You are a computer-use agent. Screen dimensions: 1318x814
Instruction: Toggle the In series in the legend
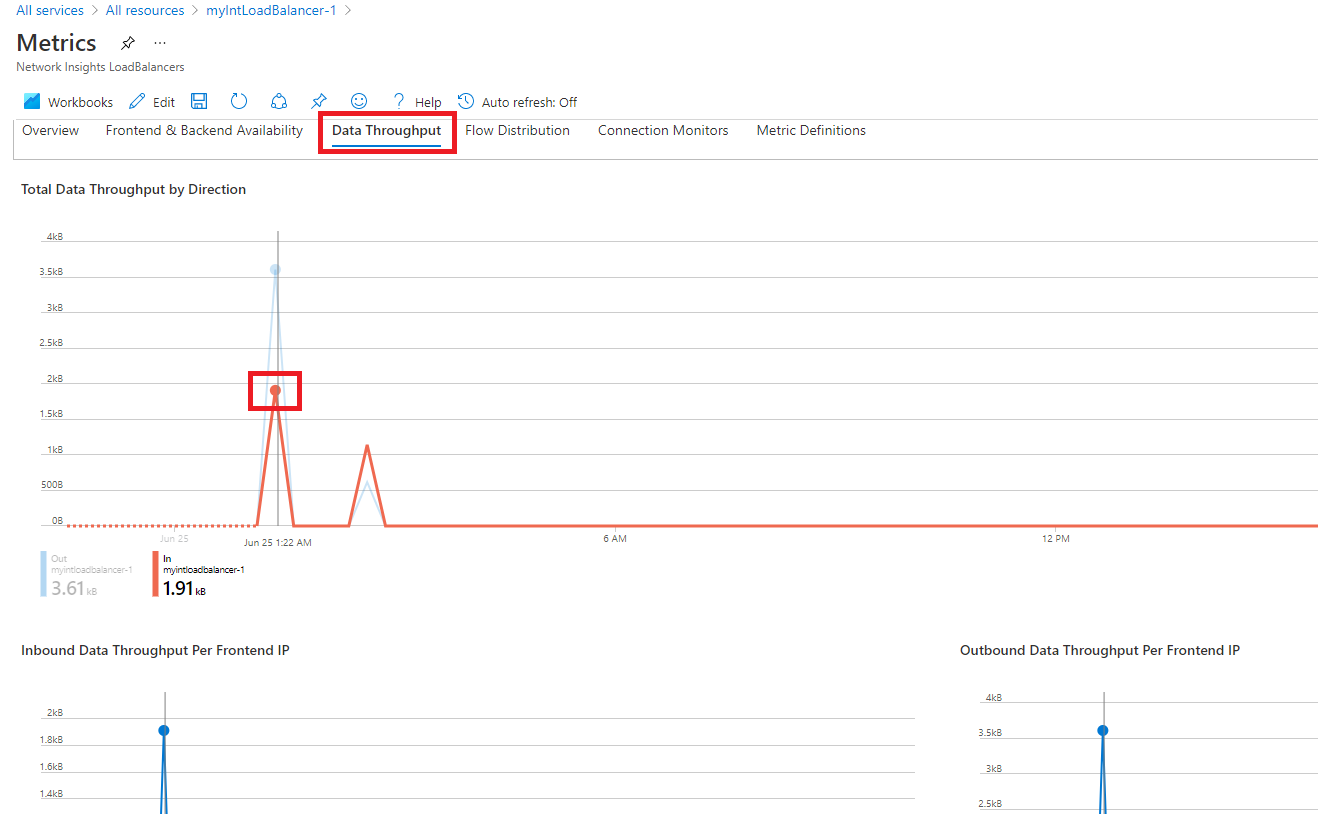pyautogui.click(x=205, y=575)
